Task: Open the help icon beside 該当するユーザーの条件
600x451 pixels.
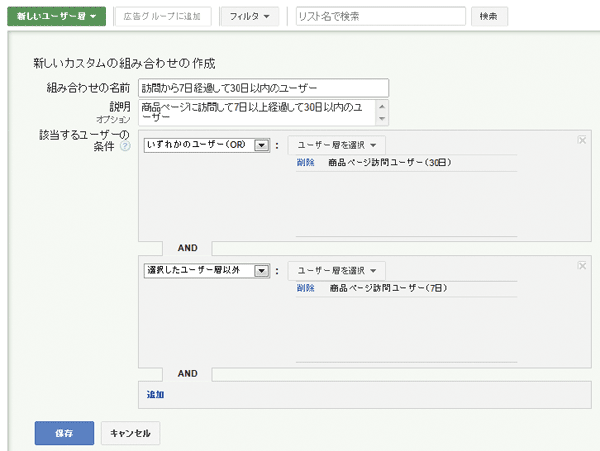Action: [x=125, y=147]
